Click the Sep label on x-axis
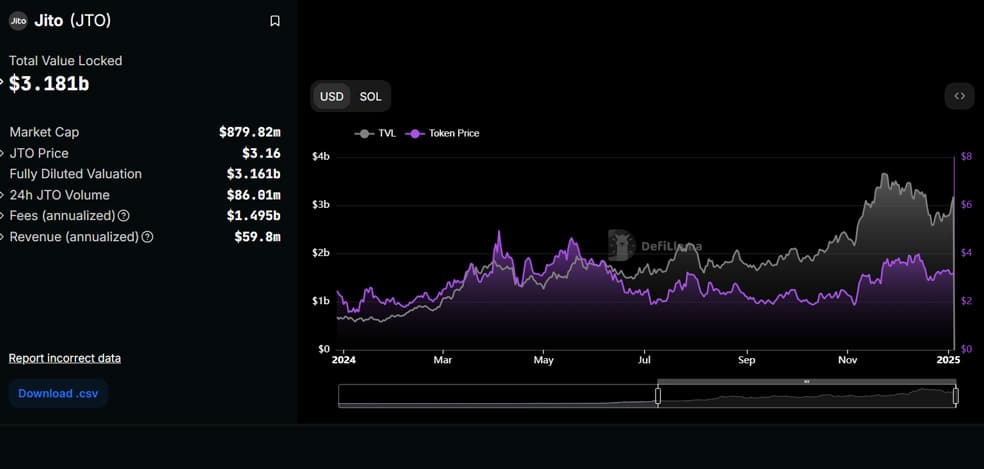Screen dimensions: 984x469 pos(746,361)
